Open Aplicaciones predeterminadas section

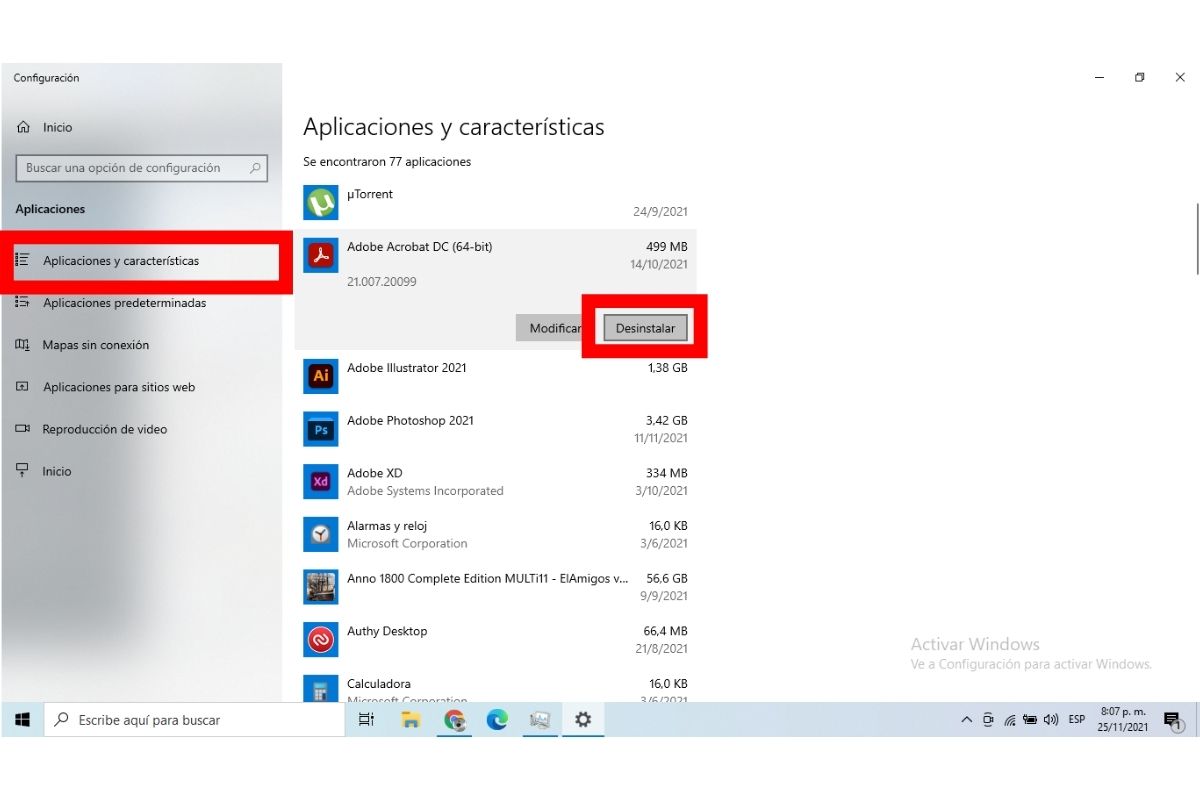tap(141, 303)
